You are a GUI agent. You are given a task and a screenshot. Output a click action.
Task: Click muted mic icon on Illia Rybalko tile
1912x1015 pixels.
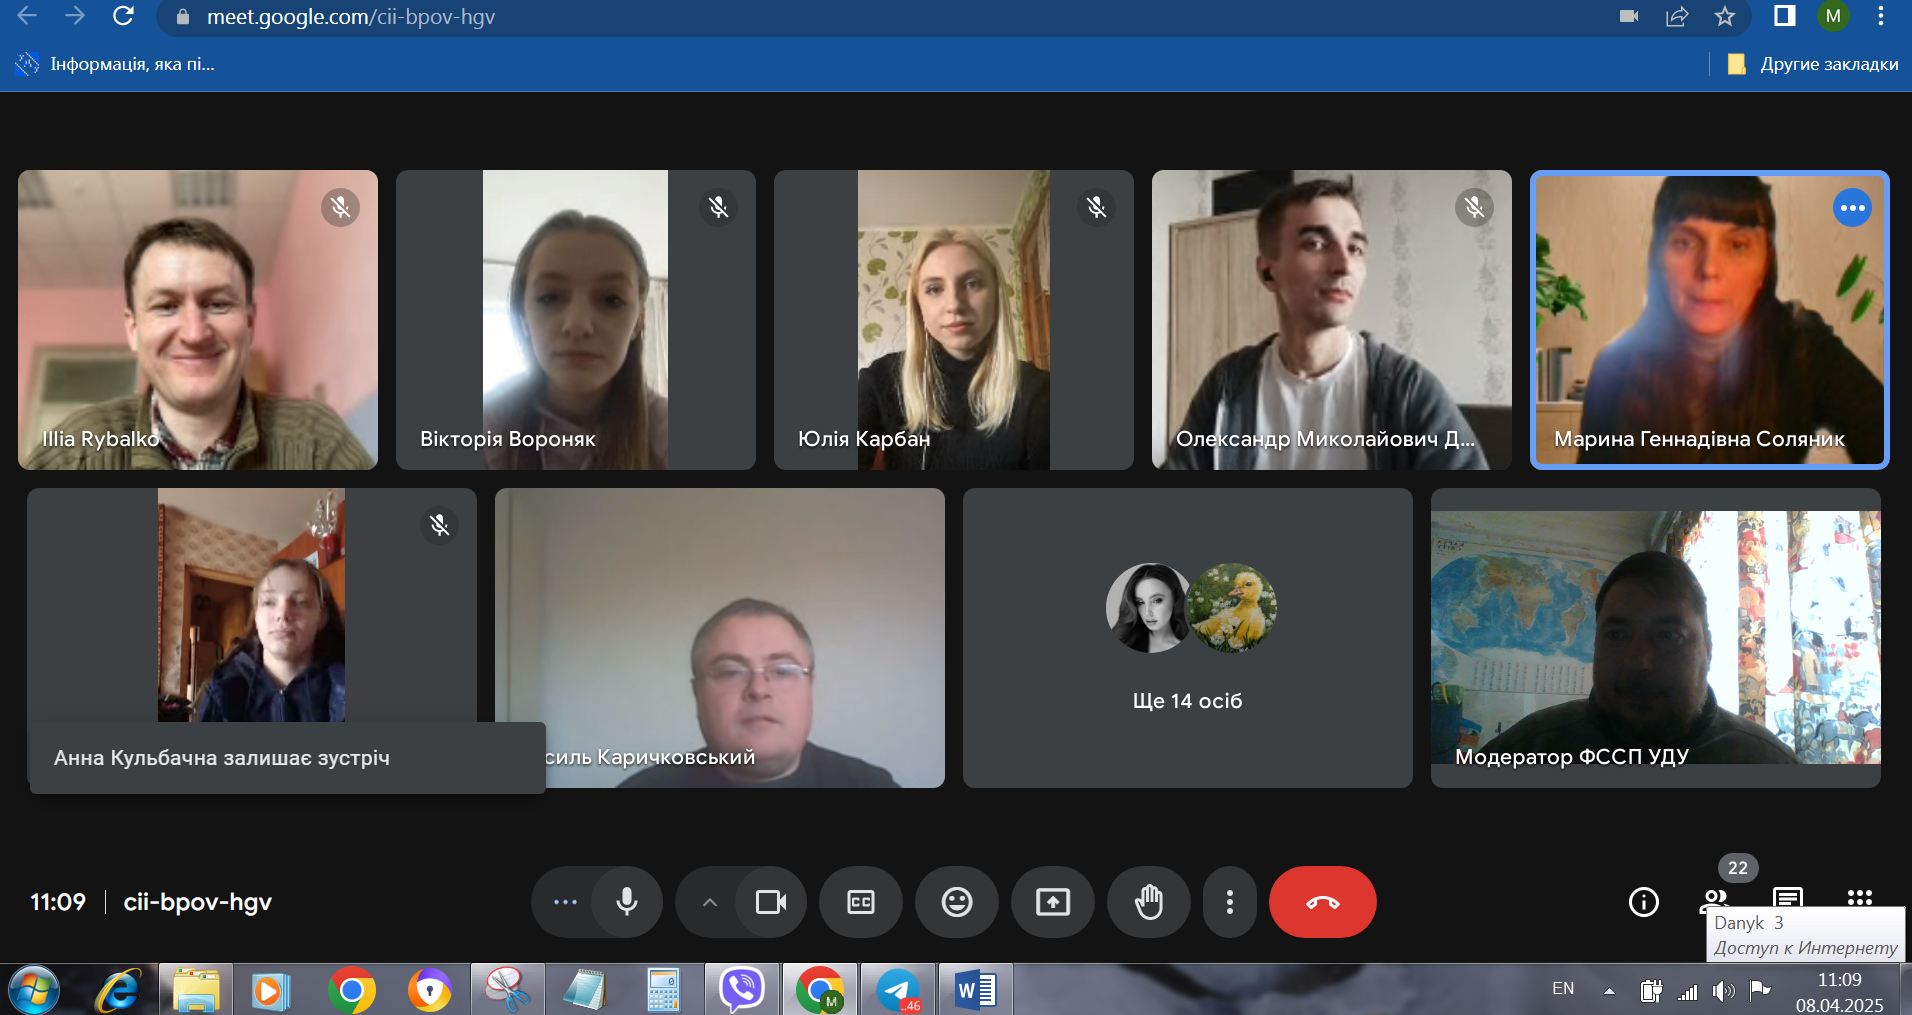341,207
